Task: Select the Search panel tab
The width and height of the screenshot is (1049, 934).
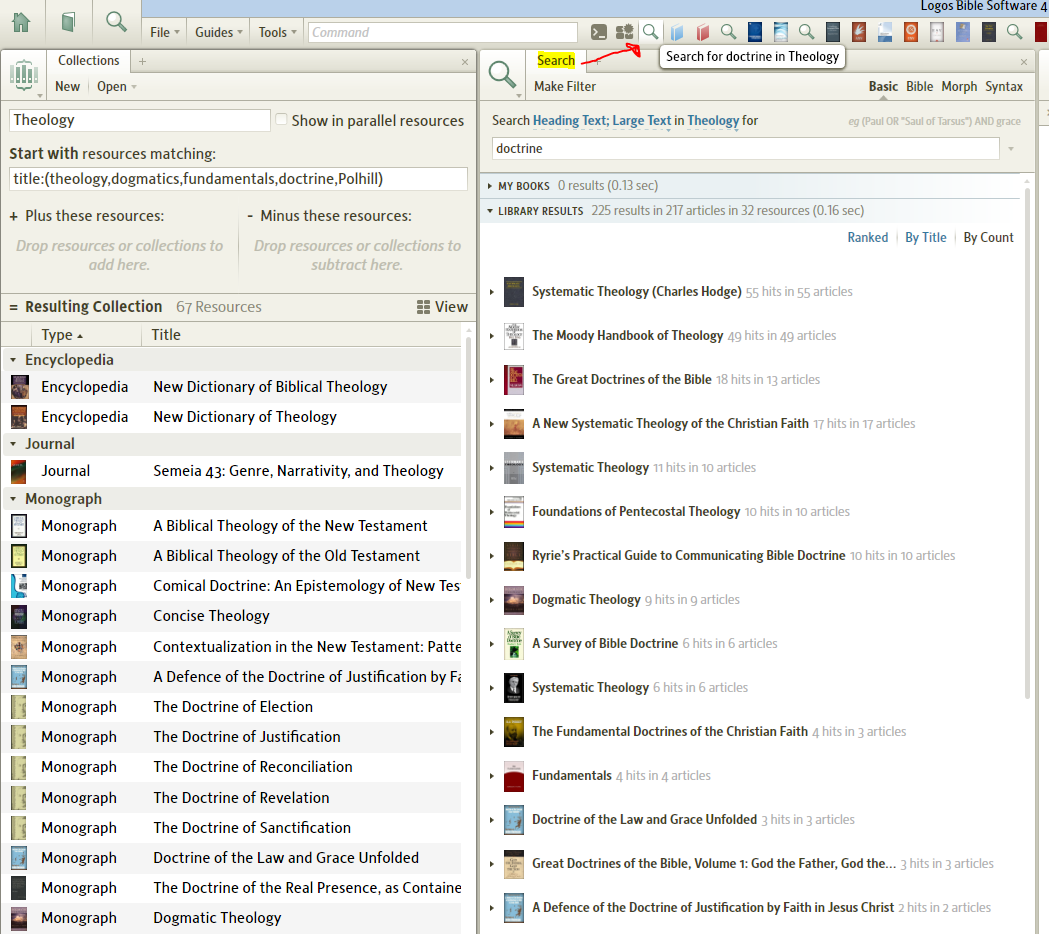Action: 555,60
